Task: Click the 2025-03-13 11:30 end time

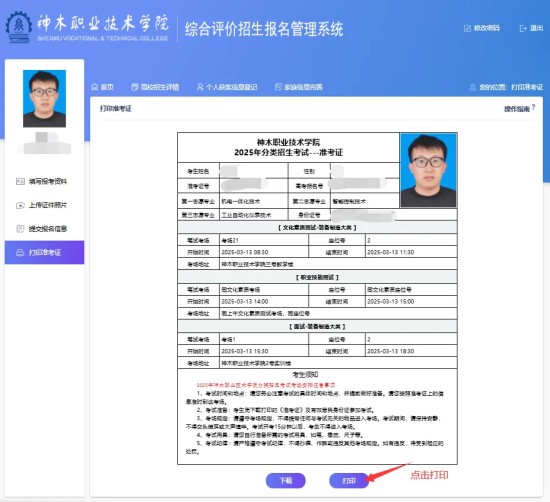Action: [x=411, y=252]
